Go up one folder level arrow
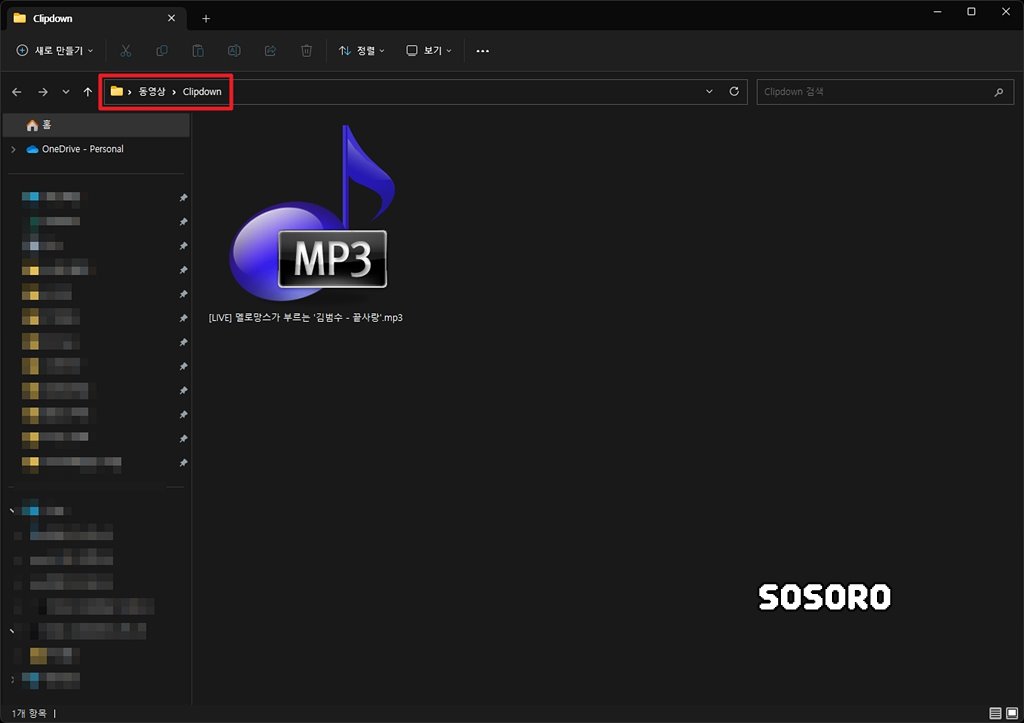 (88, 92)
